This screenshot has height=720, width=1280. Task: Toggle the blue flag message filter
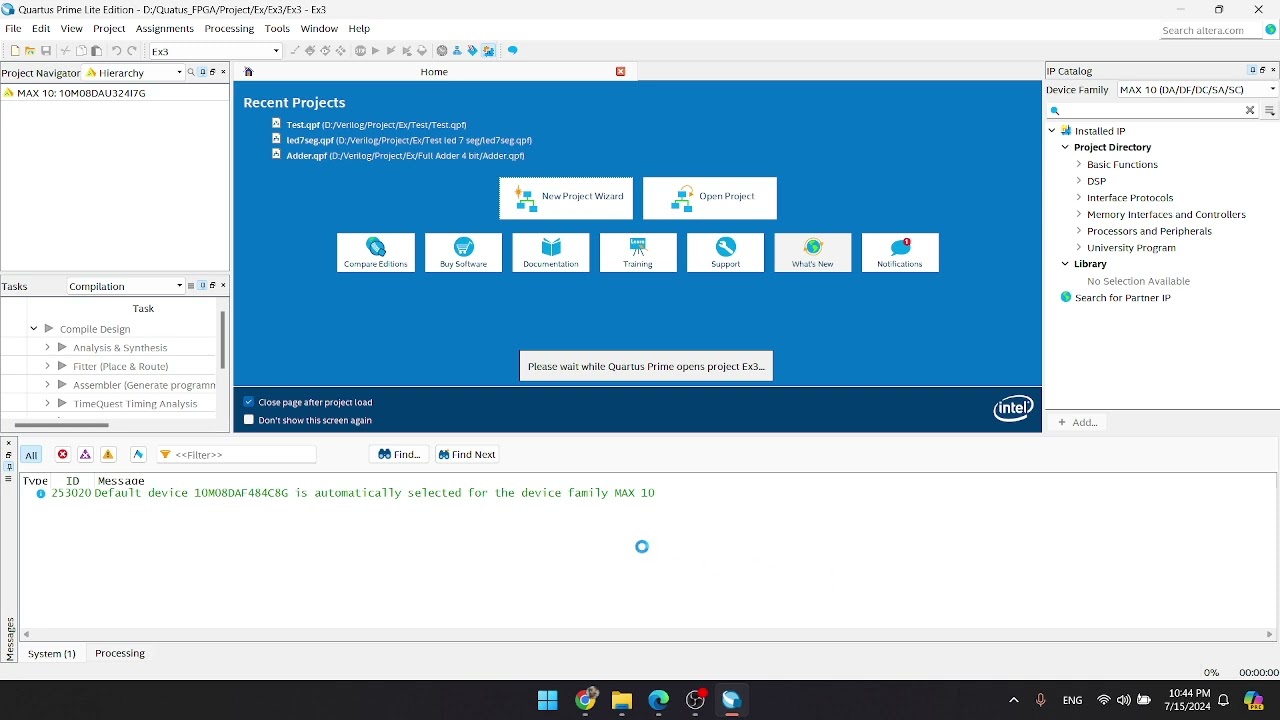pyautogui.click(x=138, y=455)
